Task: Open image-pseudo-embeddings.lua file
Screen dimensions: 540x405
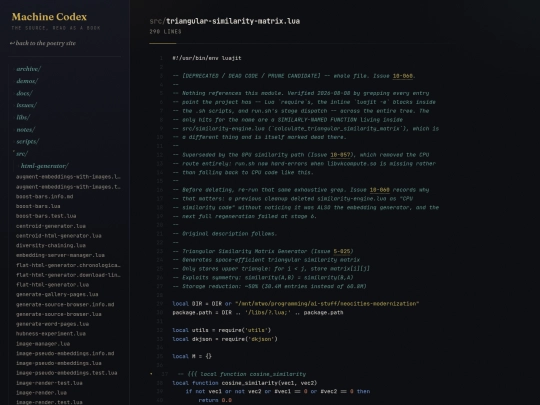Action: (59, 363)
